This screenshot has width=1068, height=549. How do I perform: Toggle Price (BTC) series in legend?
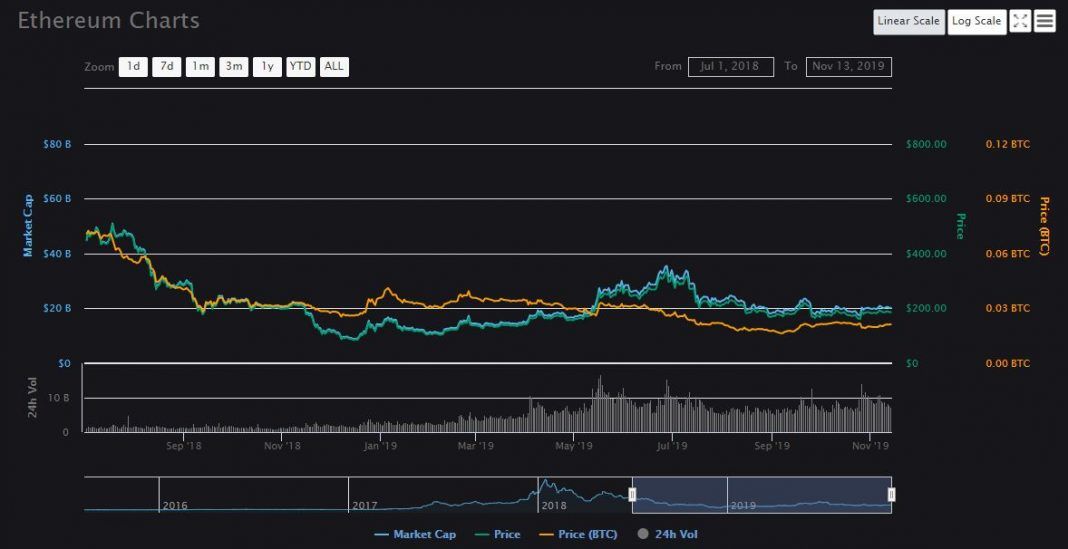point(578,535)
